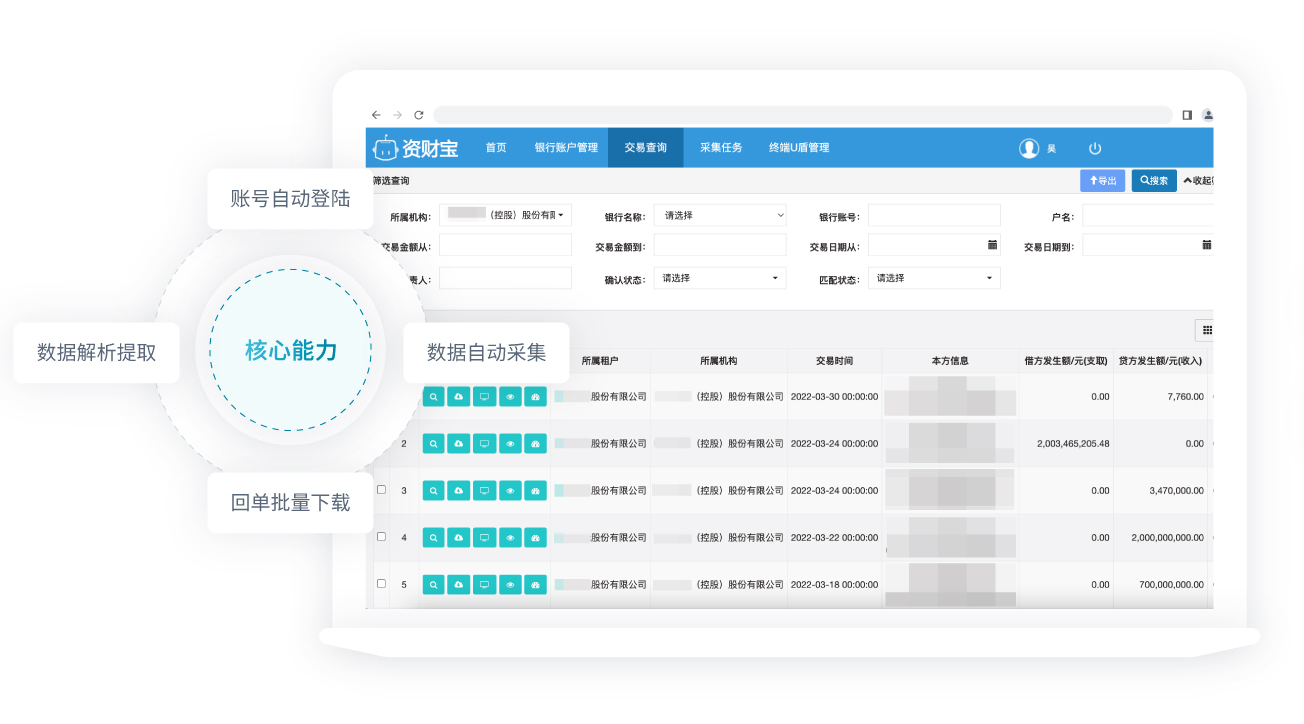Click the search magnifier icon in row 2

[433, 443]
